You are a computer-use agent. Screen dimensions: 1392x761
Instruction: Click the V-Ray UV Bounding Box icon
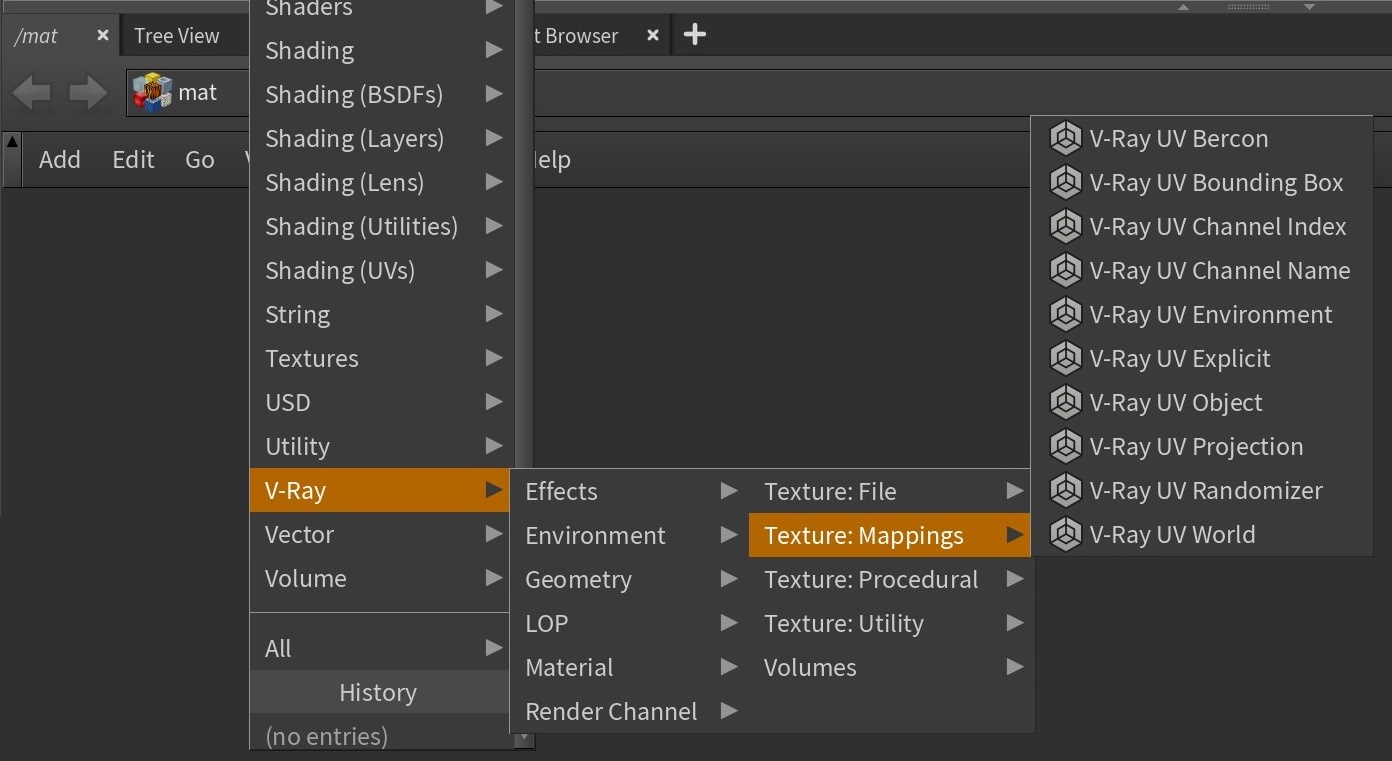1065,182
